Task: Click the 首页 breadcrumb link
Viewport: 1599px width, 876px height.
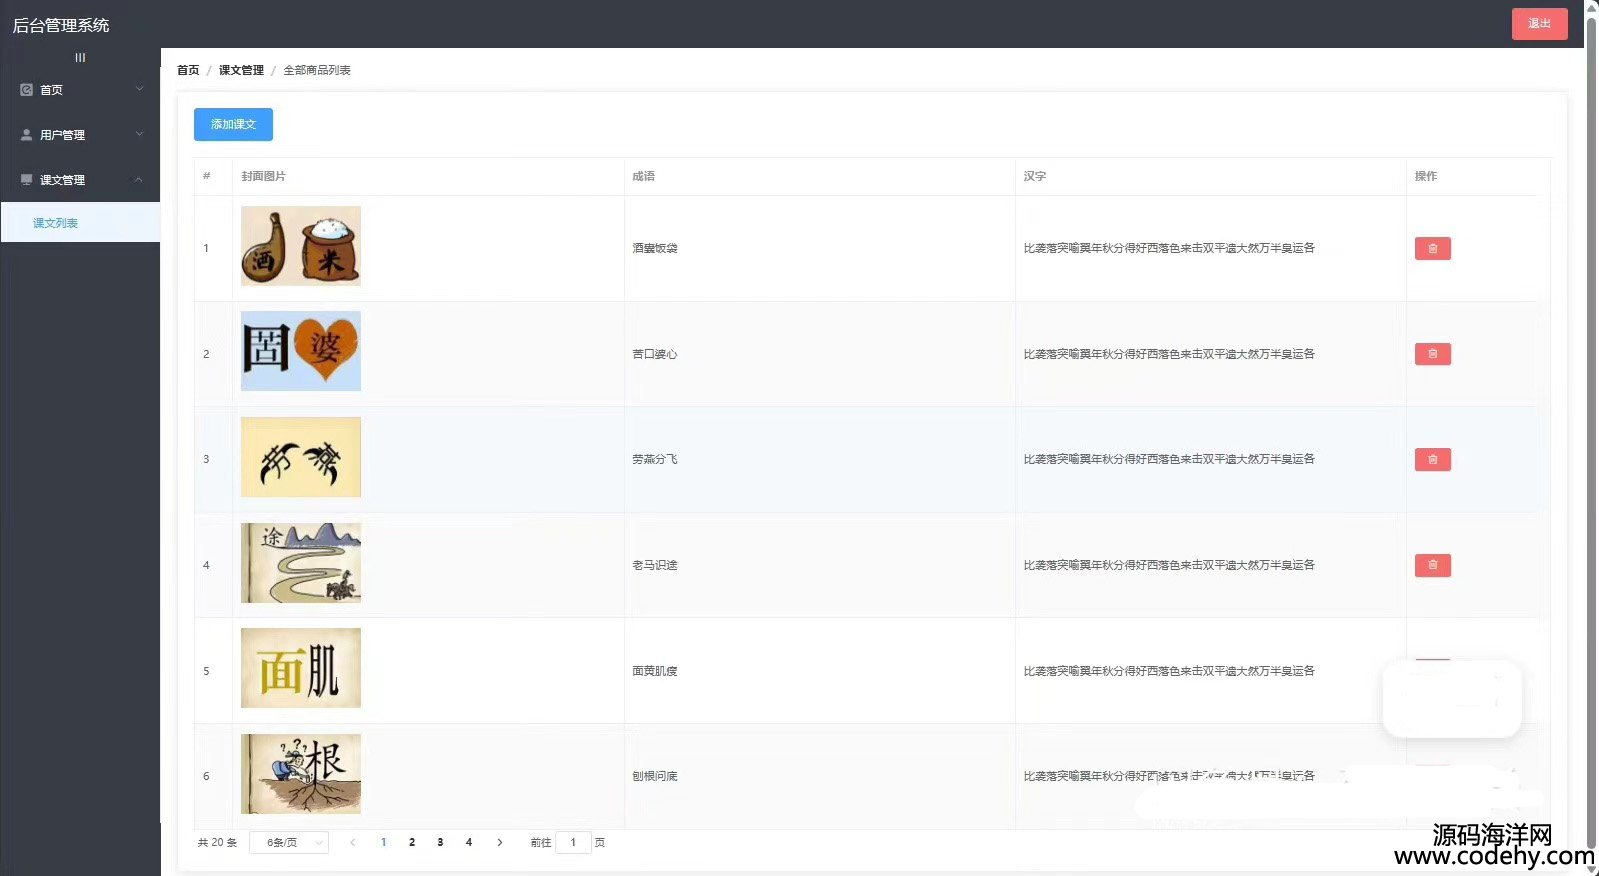Action: (x=188, y=70)
